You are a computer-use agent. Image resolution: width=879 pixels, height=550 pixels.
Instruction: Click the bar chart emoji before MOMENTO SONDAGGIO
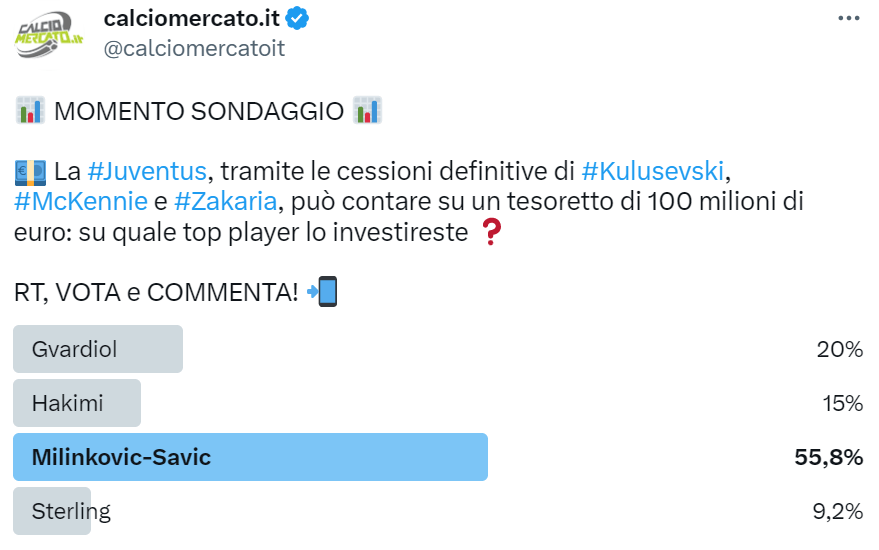pos(31,111)
